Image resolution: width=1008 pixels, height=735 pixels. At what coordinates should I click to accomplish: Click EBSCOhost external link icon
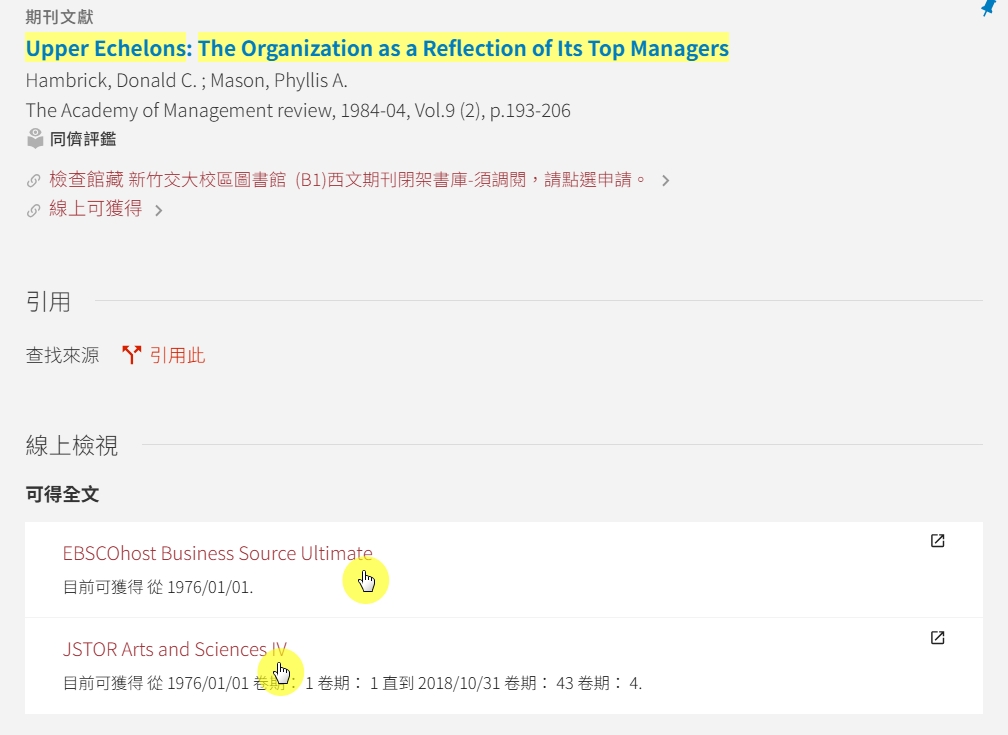937,541
